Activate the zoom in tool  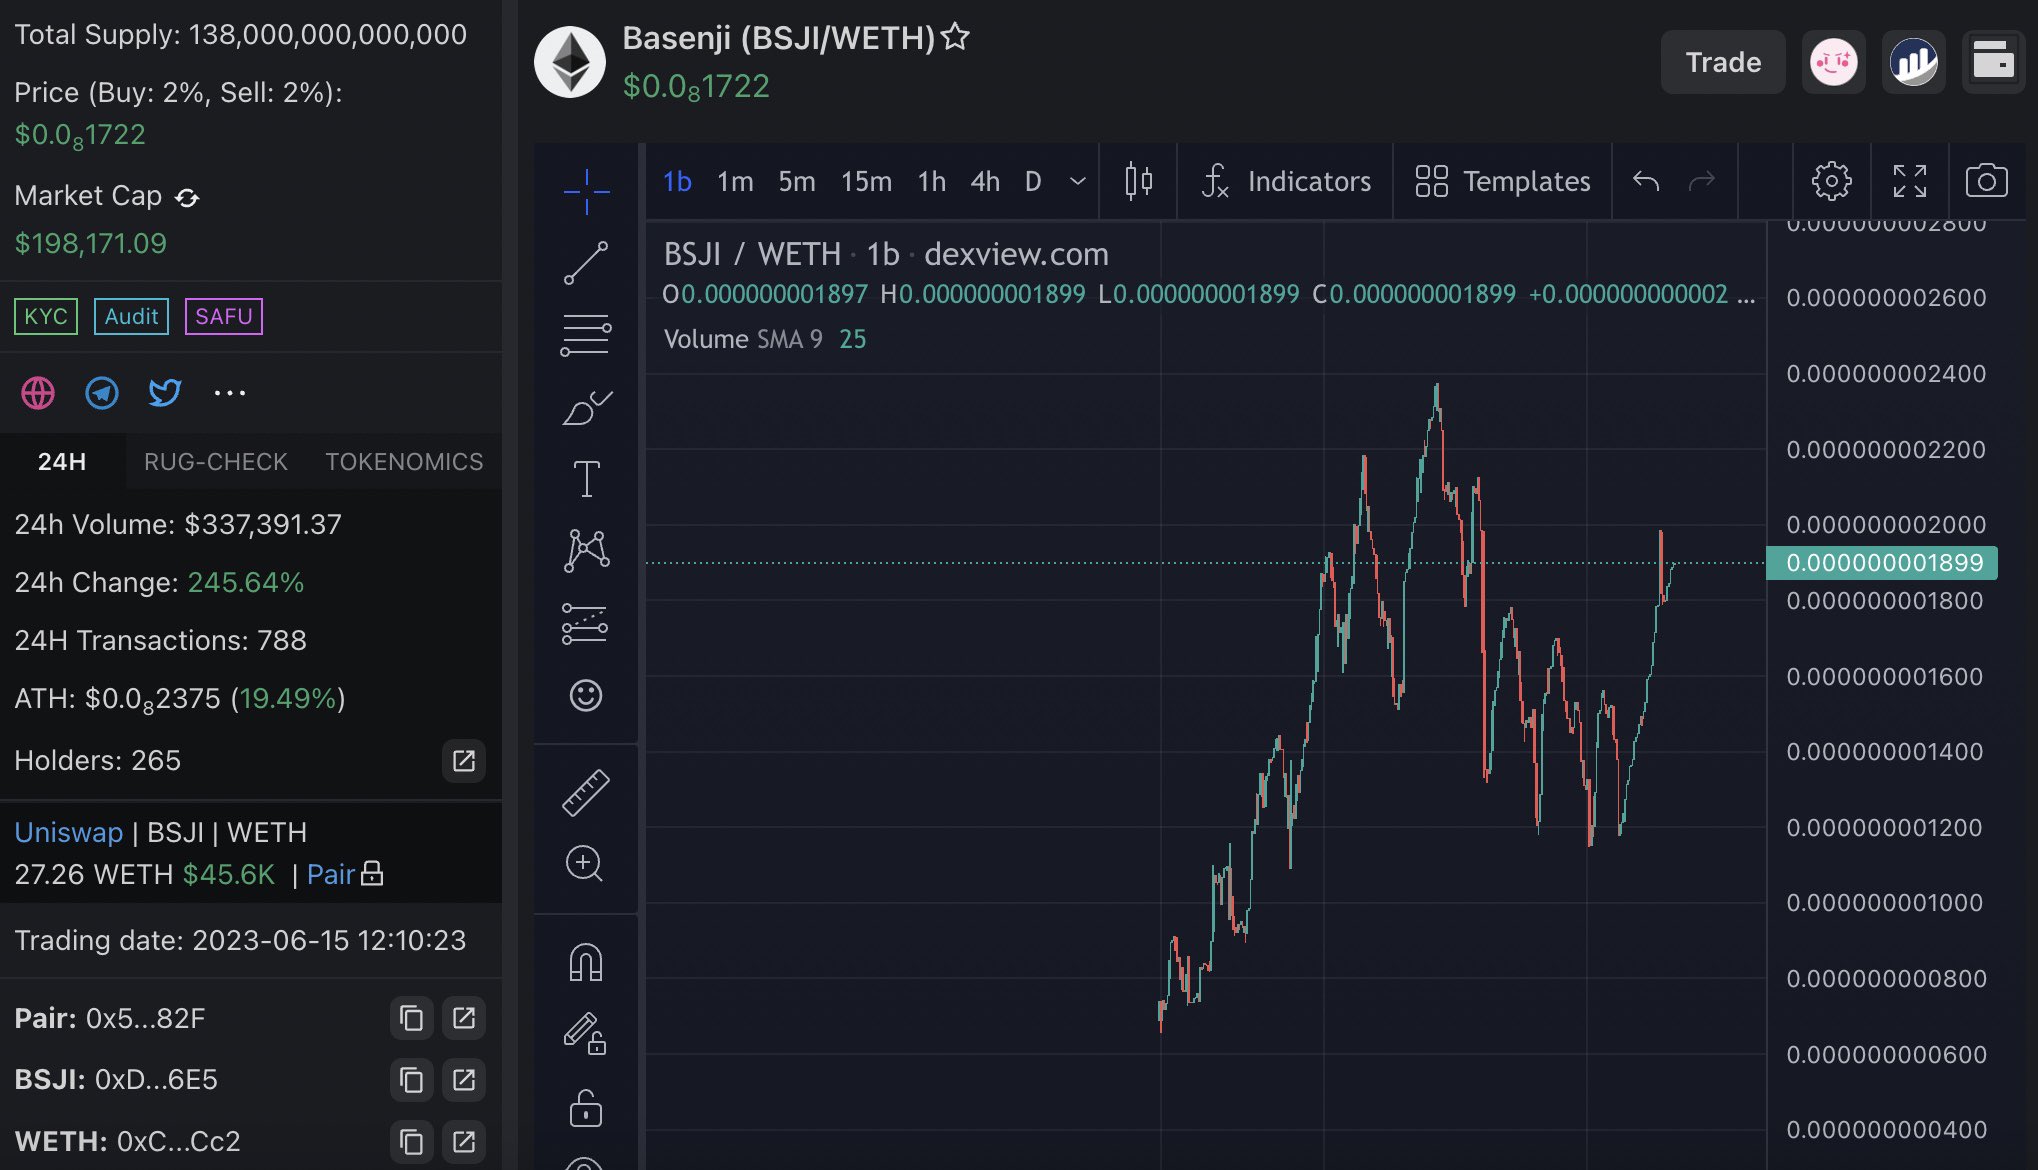(586, 863)
